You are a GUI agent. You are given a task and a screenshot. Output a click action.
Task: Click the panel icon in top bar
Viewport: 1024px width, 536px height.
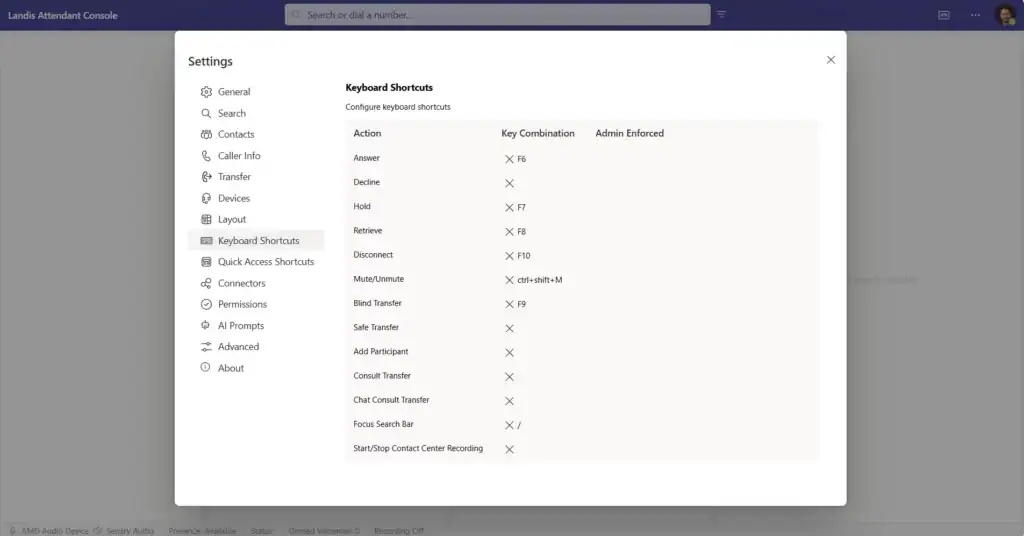click(944, 15)
